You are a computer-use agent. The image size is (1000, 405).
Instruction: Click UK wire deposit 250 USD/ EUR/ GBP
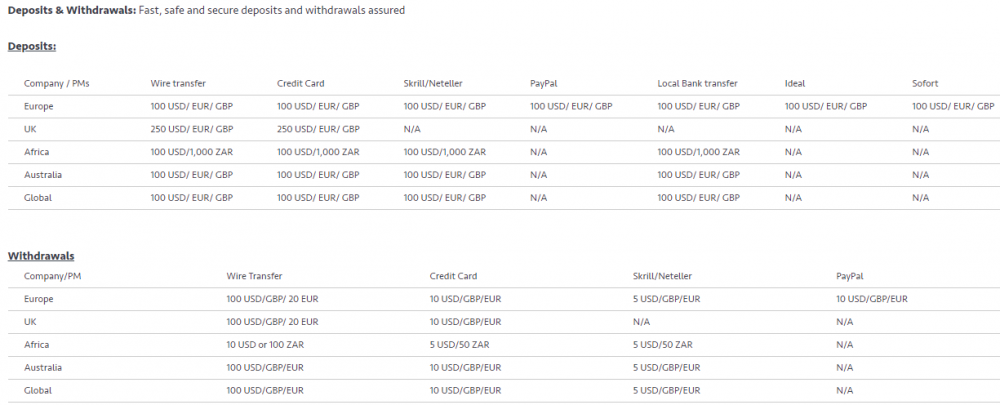pyautogui.click(x=192, y=129)
